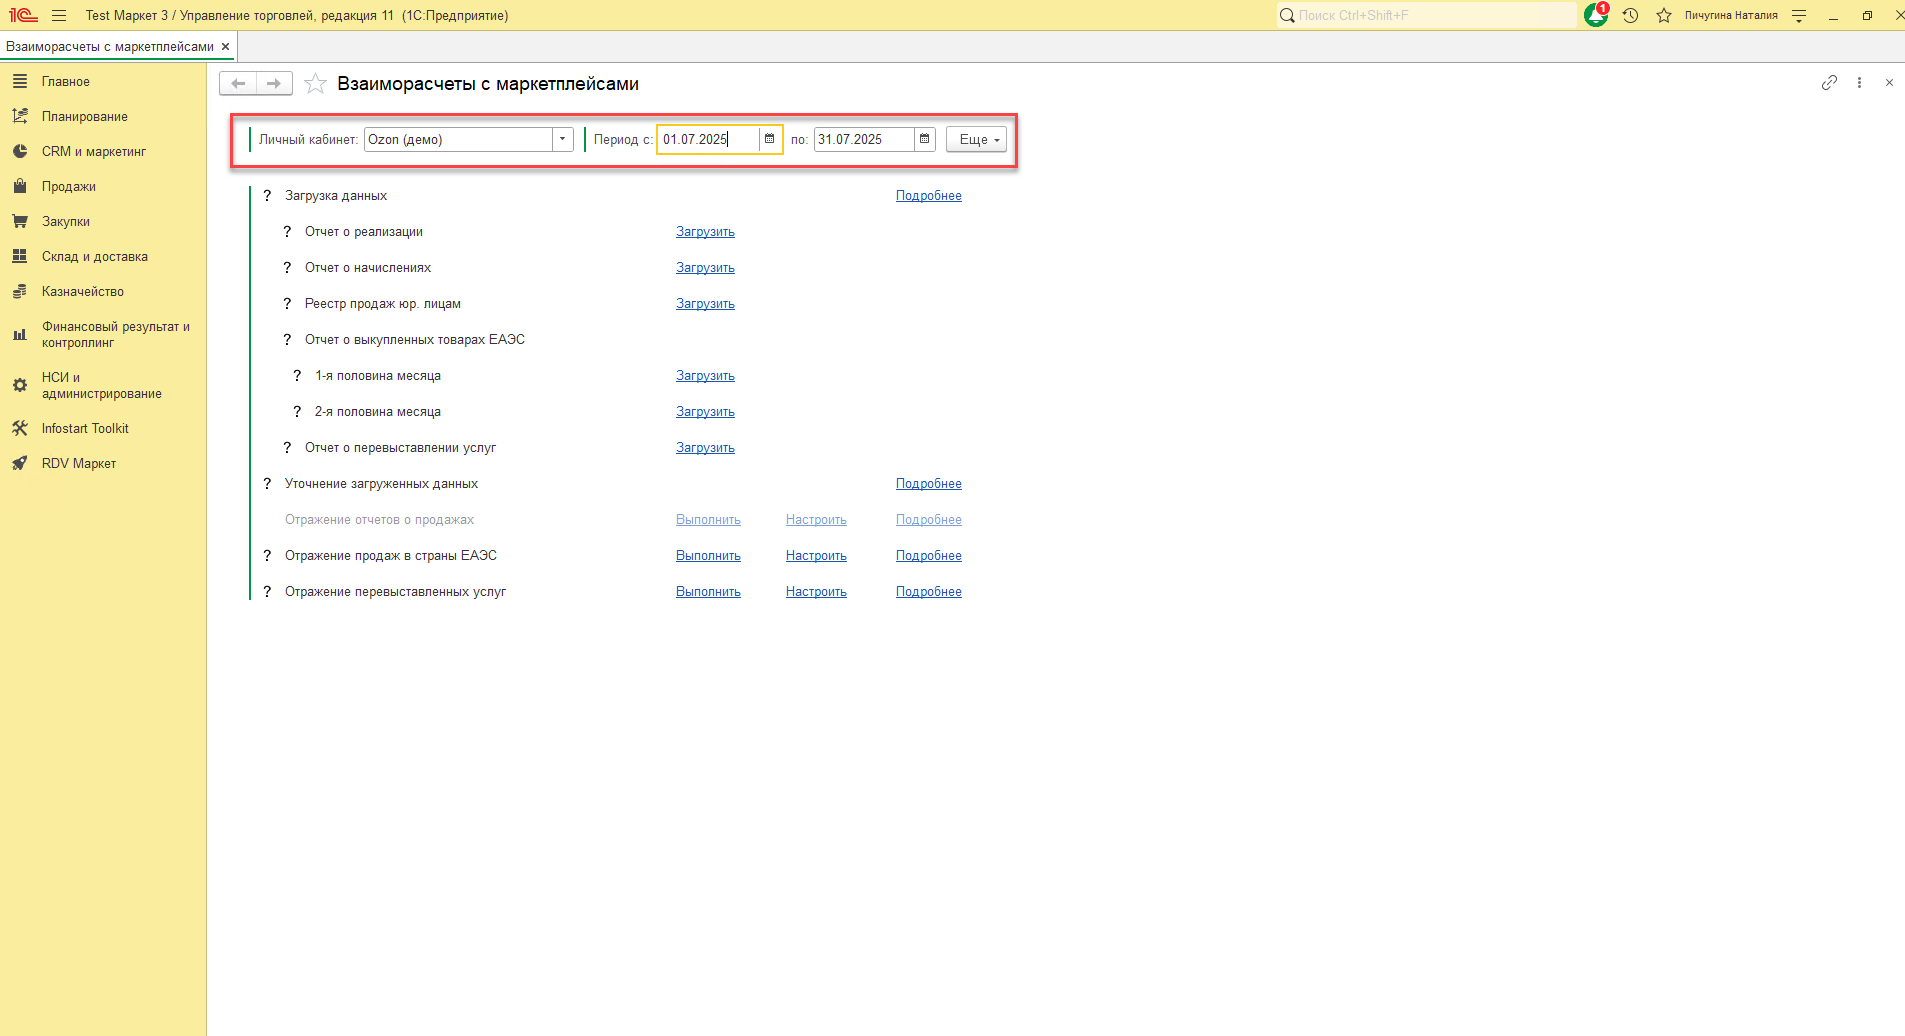Screen dimensions: 1905x1036
Task: Open Подробнее for Уточнение загруженных данных
Action: 929,484
